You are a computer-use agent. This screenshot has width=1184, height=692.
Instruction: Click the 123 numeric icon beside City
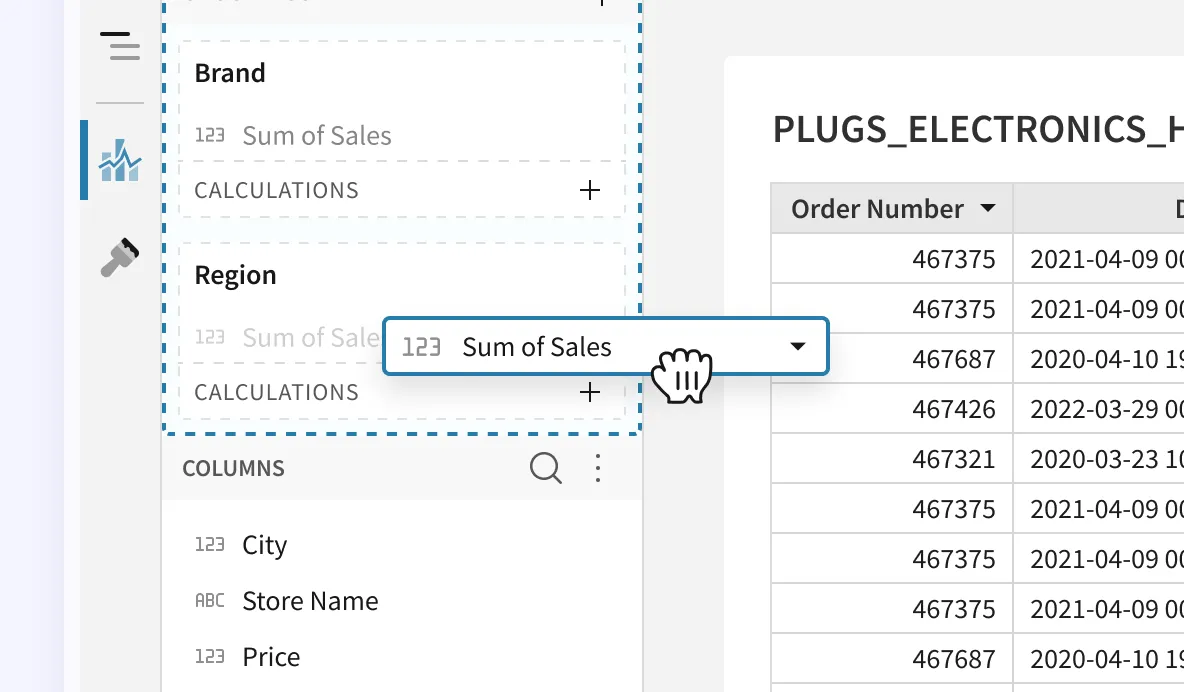(211, 545)
